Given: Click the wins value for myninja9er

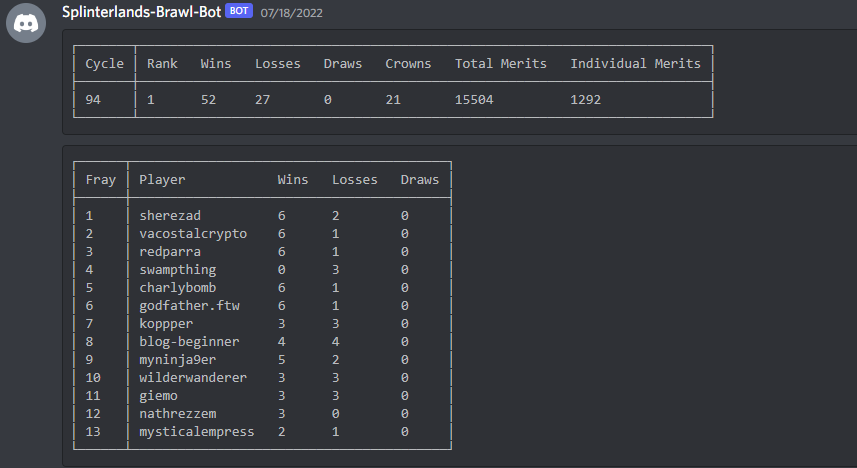Looking at the screenshot, I should (281, 360).
